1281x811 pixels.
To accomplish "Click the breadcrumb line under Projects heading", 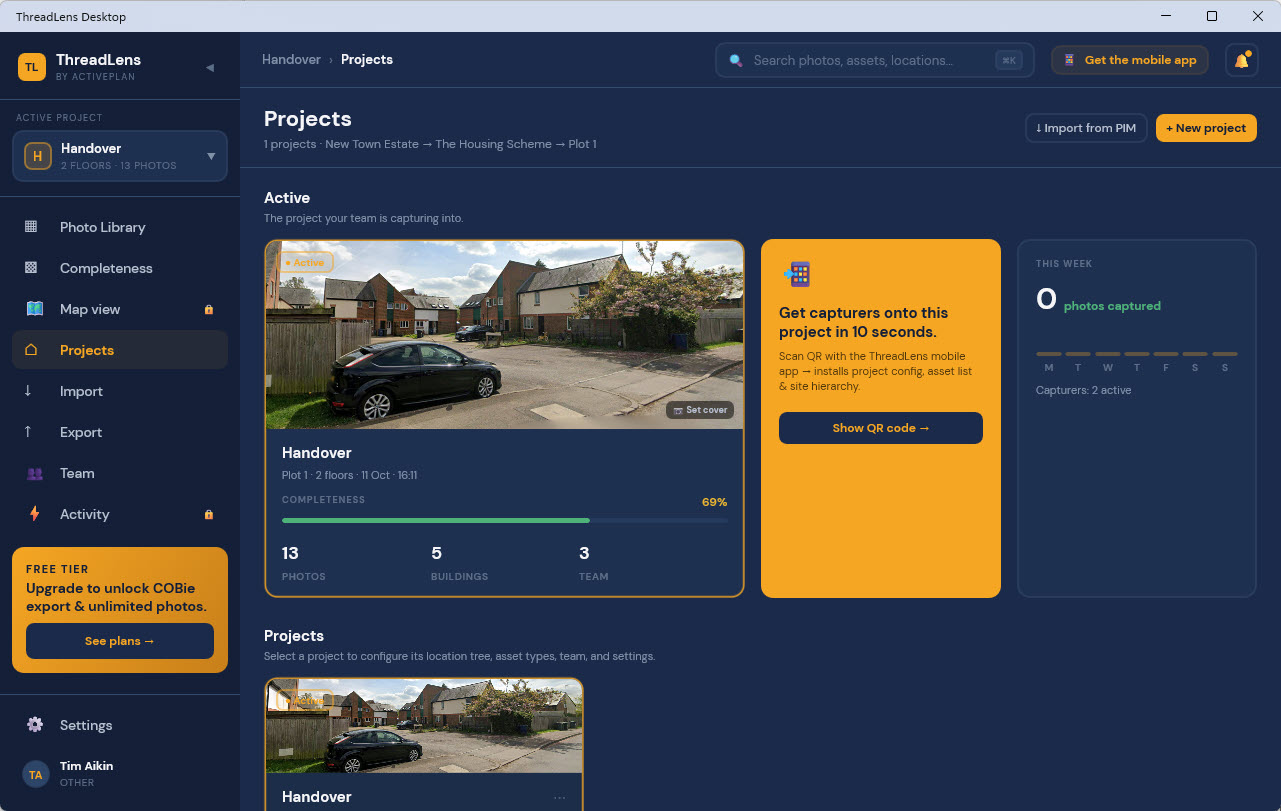I will click(430, 144).
